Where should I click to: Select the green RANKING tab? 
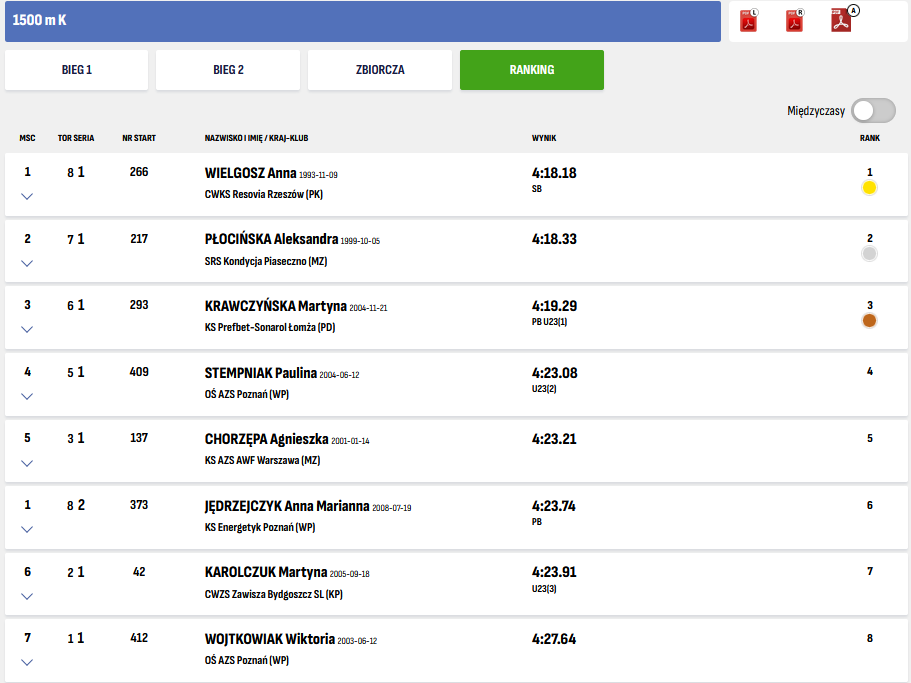531,70
